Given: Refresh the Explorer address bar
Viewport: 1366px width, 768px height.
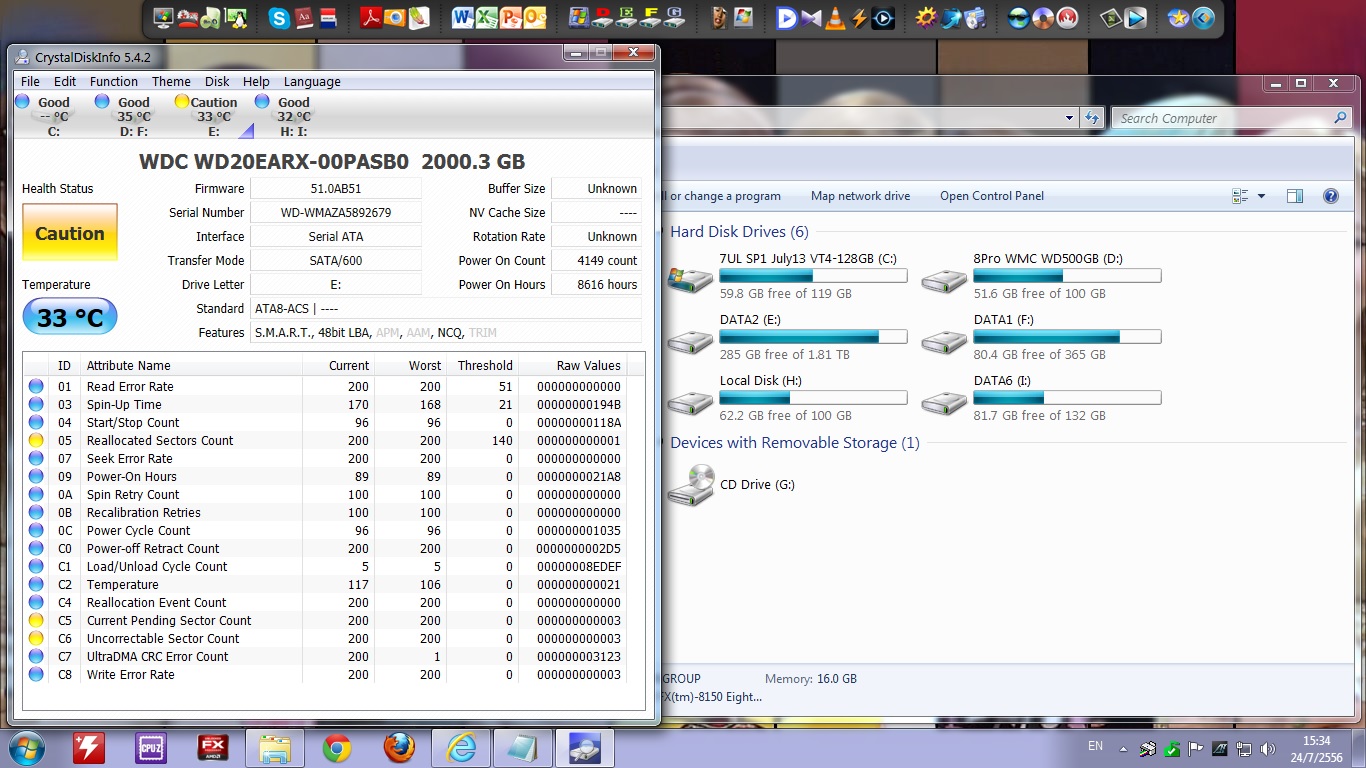Looking at the screenshot, I should pyautogui.click(x=1092, y=118).
